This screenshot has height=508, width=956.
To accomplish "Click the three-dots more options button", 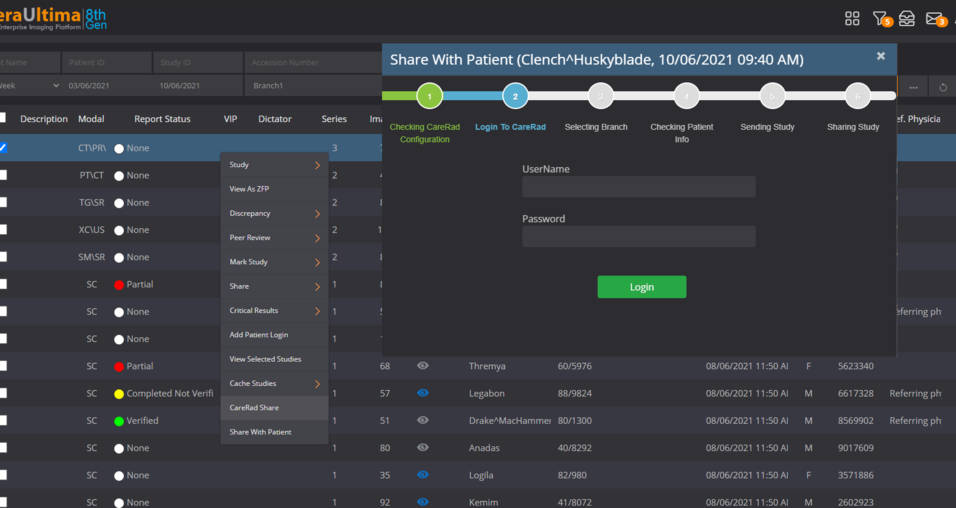I will pos(914,87).
